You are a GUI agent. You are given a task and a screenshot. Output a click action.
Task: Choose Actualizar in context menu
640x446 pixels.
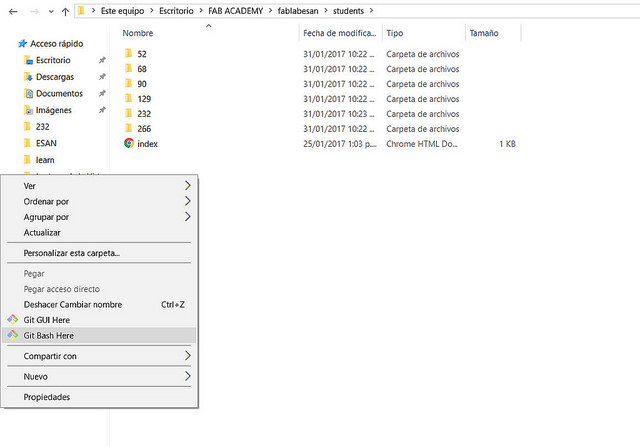point(99,232)
